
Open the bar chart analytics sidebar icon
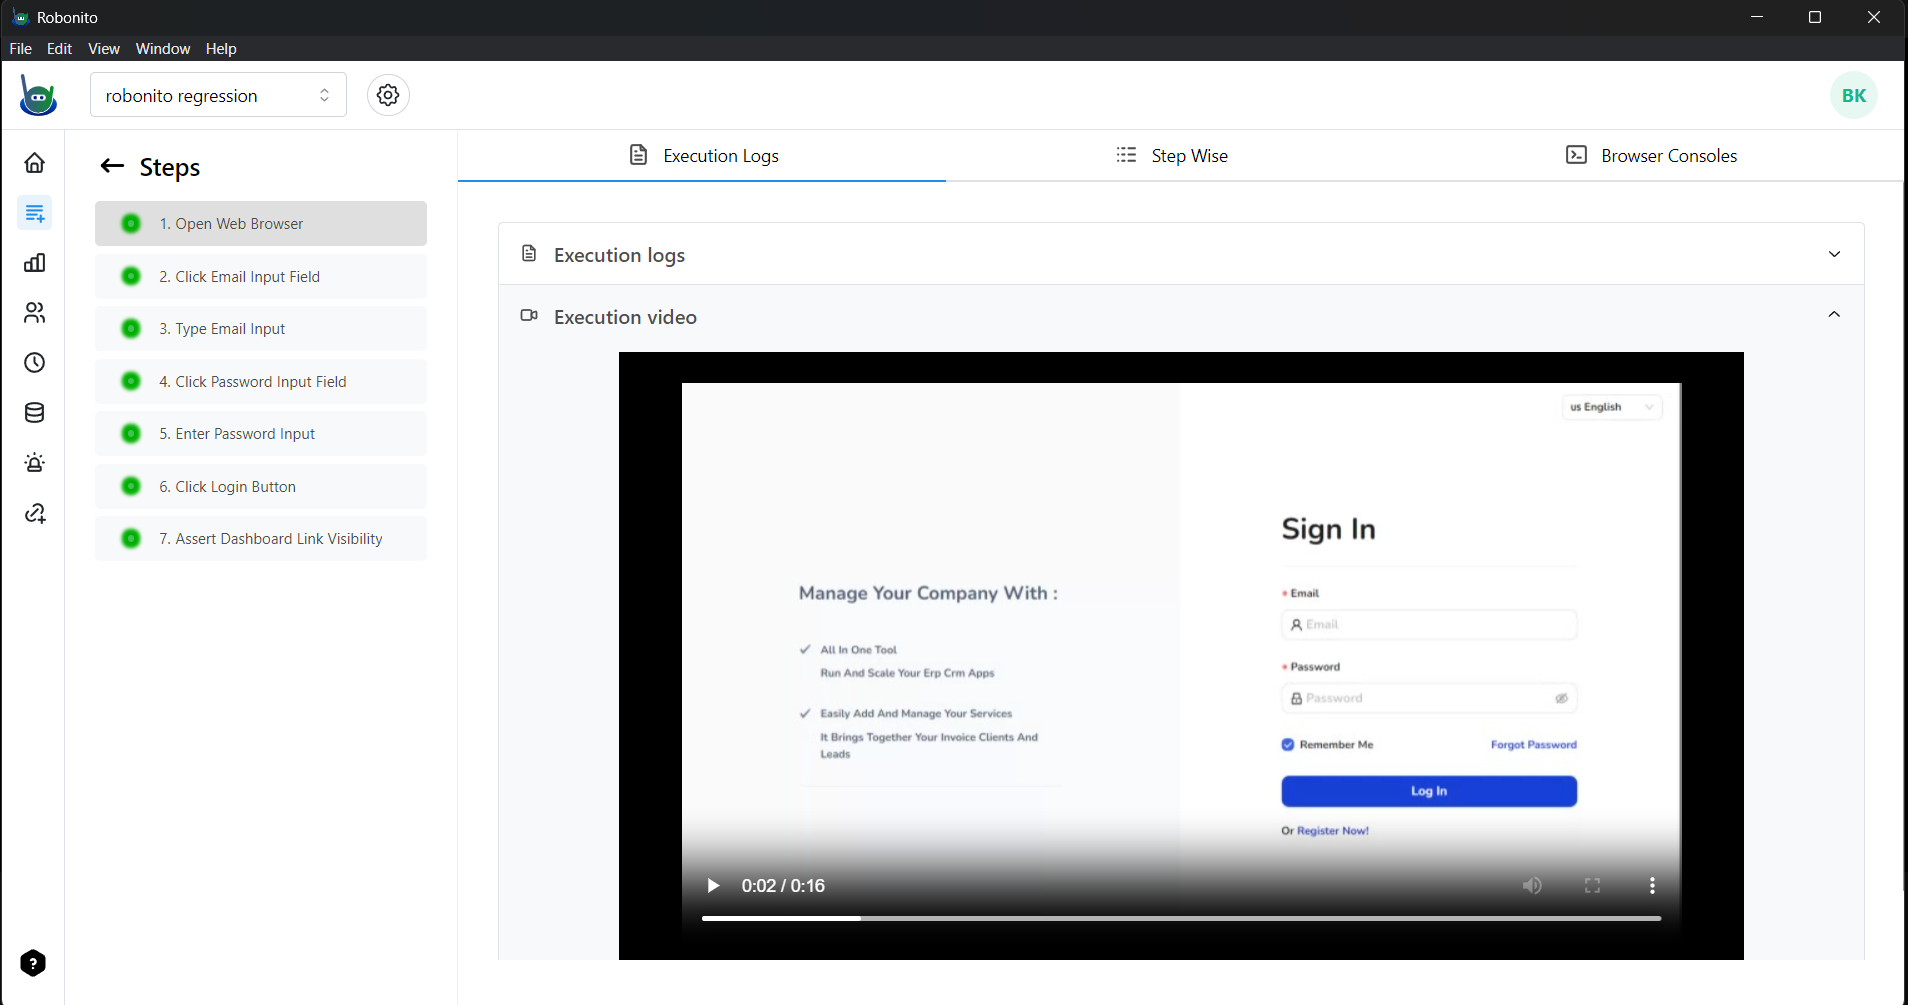35,263
